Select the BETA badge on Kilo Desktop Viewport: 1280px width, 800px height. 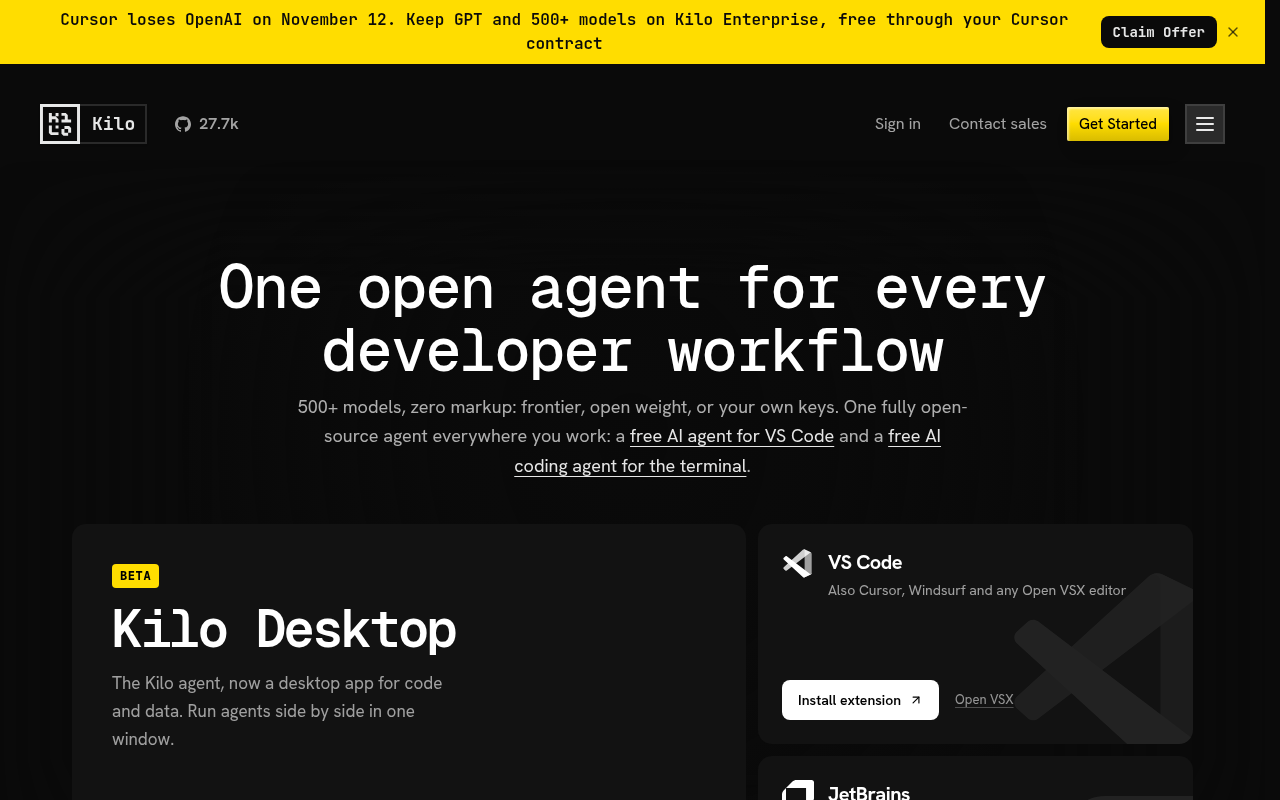tap(135, 576)
